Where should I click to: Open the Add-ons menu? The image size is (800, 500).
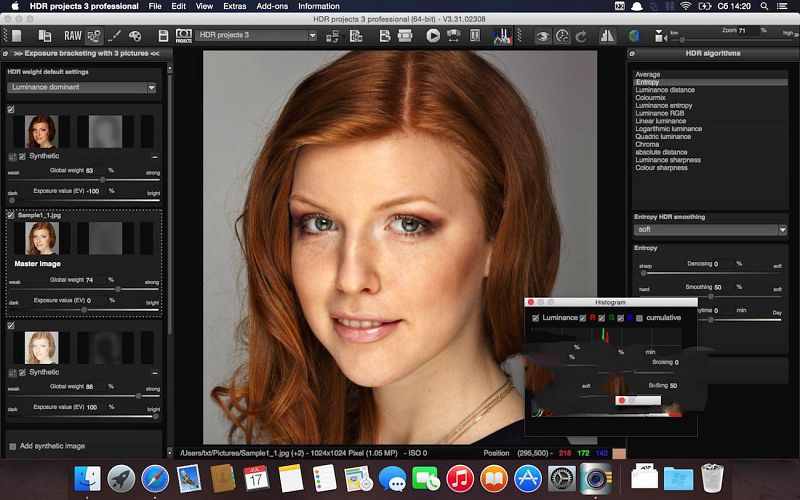coord(273,6)
